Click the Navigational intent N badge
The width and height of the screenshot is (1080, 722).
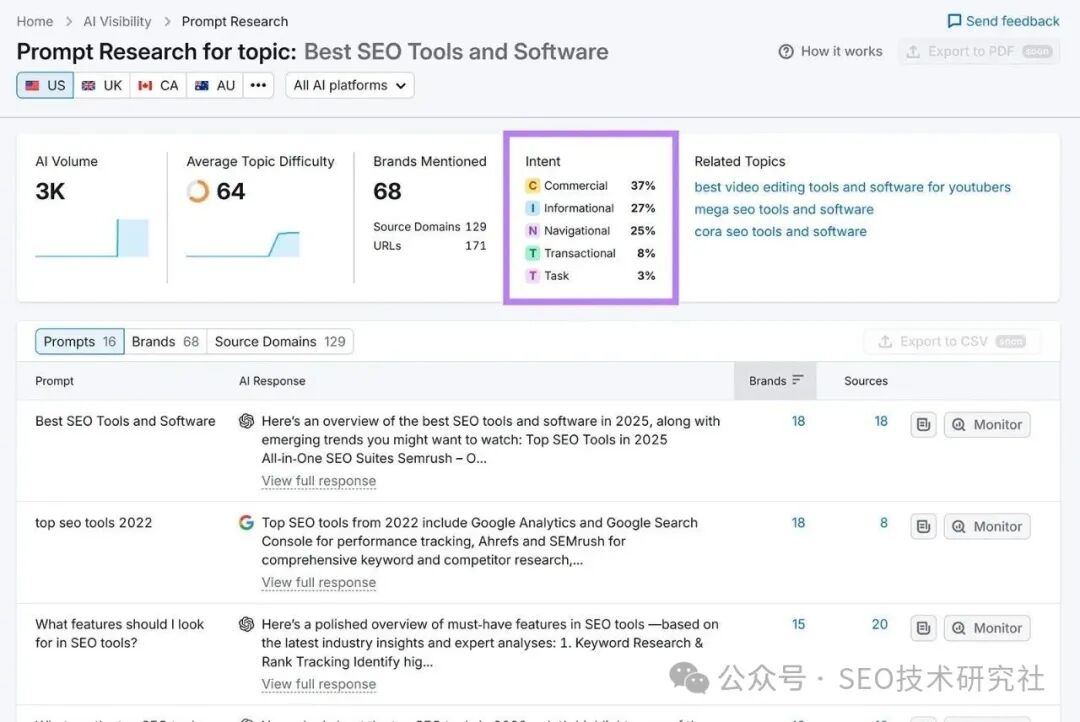pyautogui.click(x=532, y=231)
